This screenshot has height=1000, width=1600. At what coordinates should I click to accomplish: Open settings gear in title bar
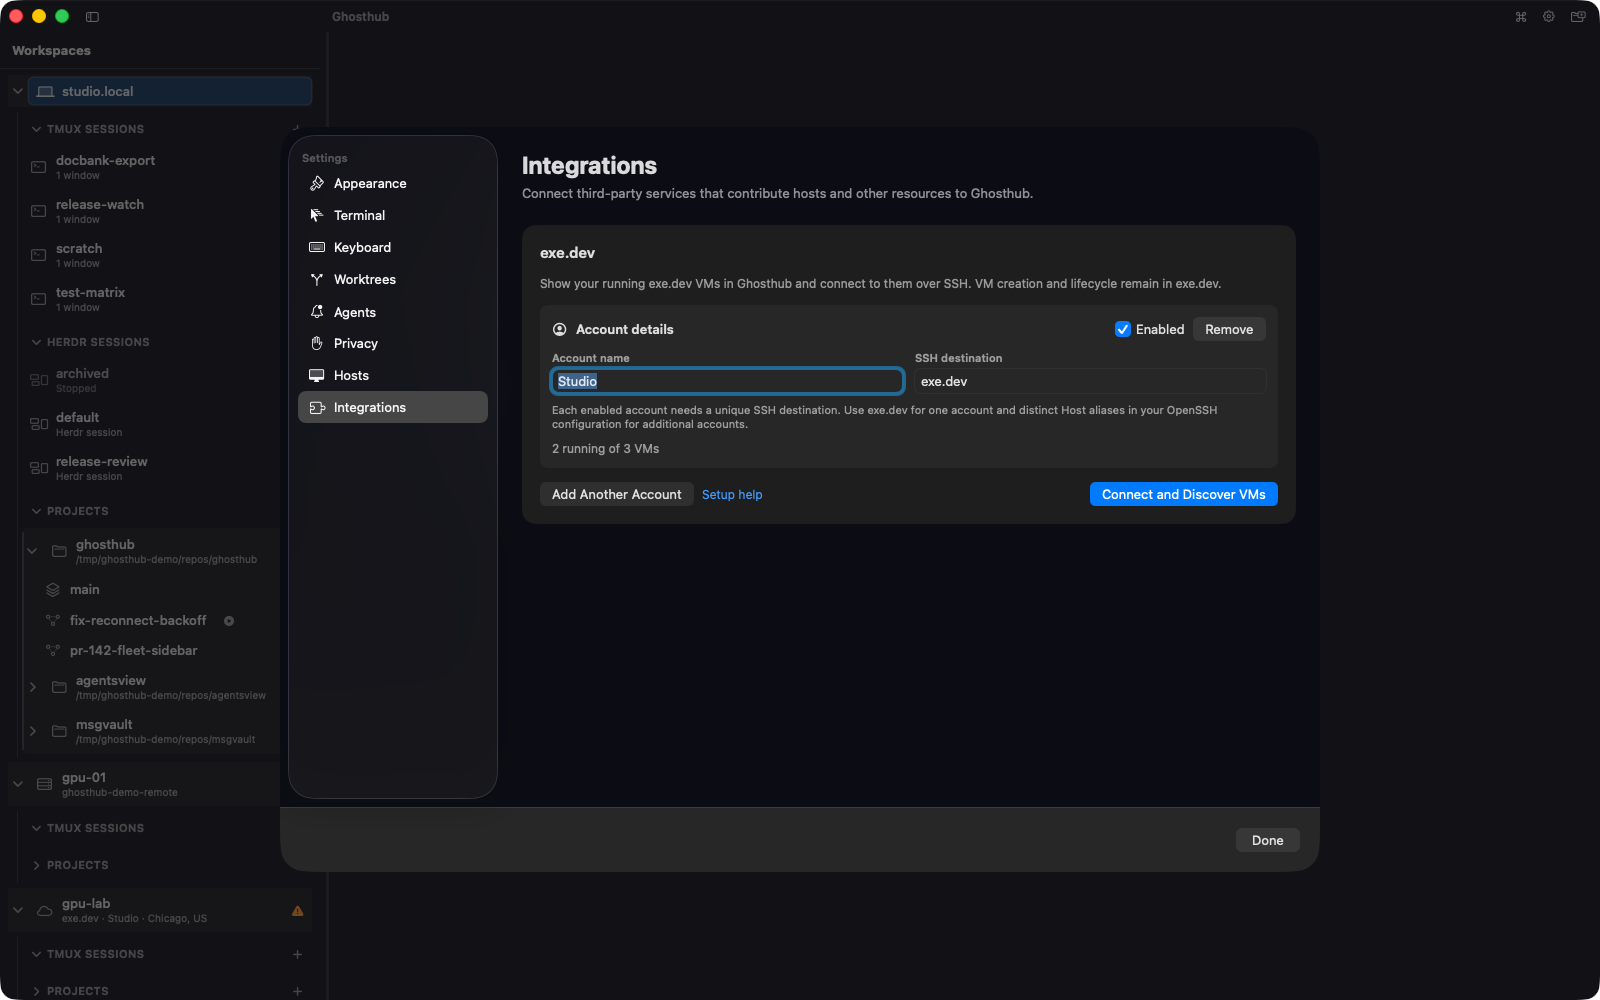(1549, 16)
